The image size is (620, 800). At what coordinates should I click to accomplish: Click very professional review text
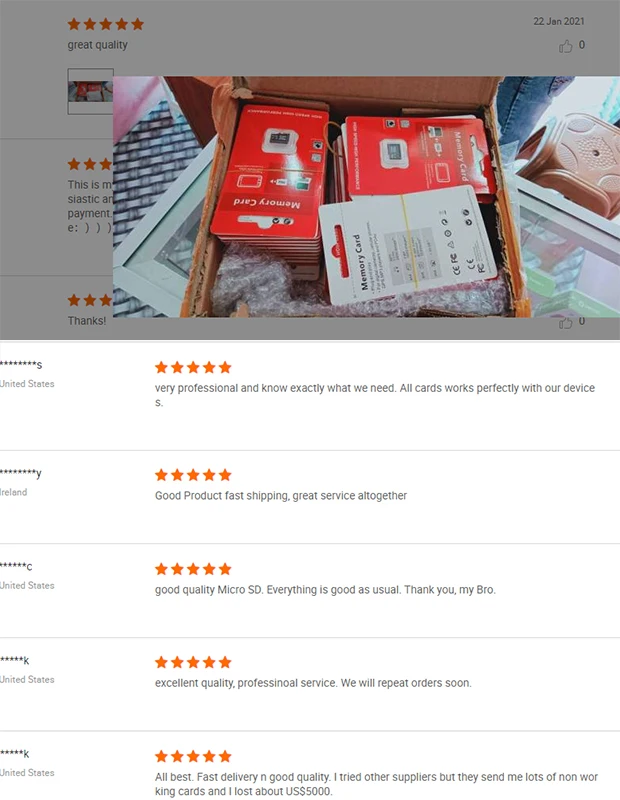[375, 395]
